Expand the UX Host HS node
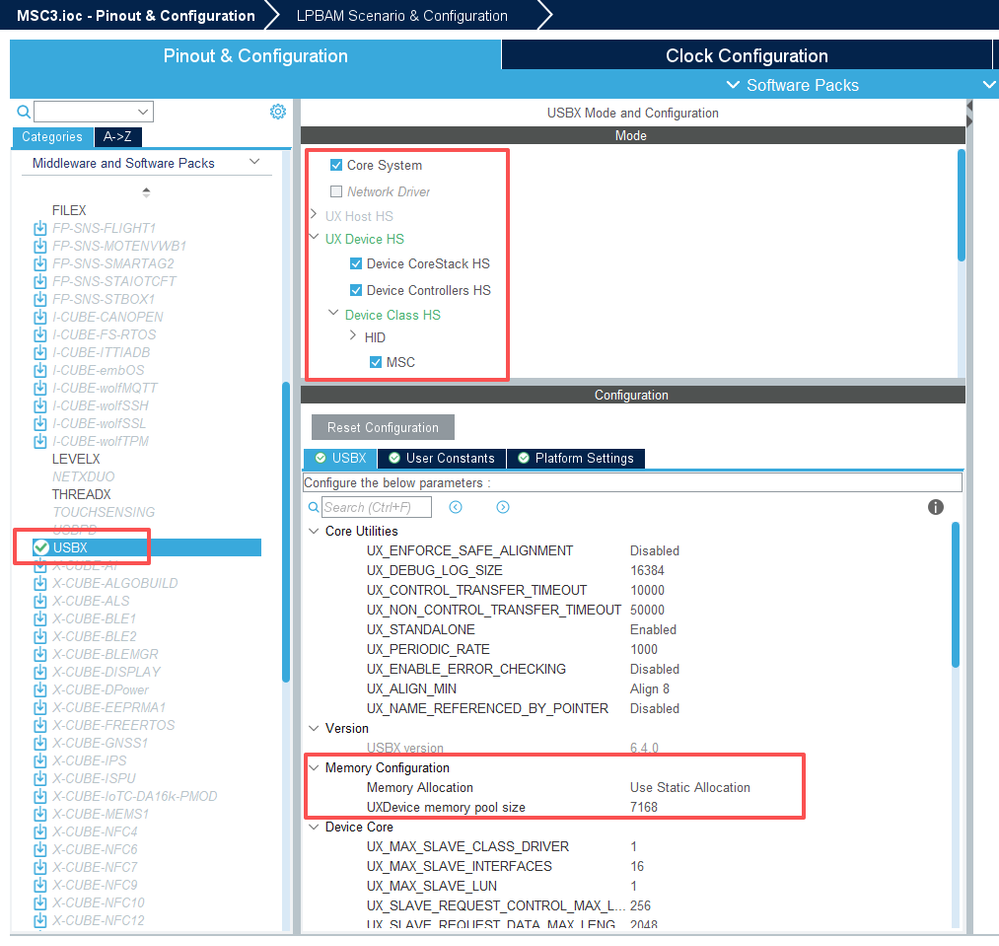The image size is (999, 946). click(313, 214)
